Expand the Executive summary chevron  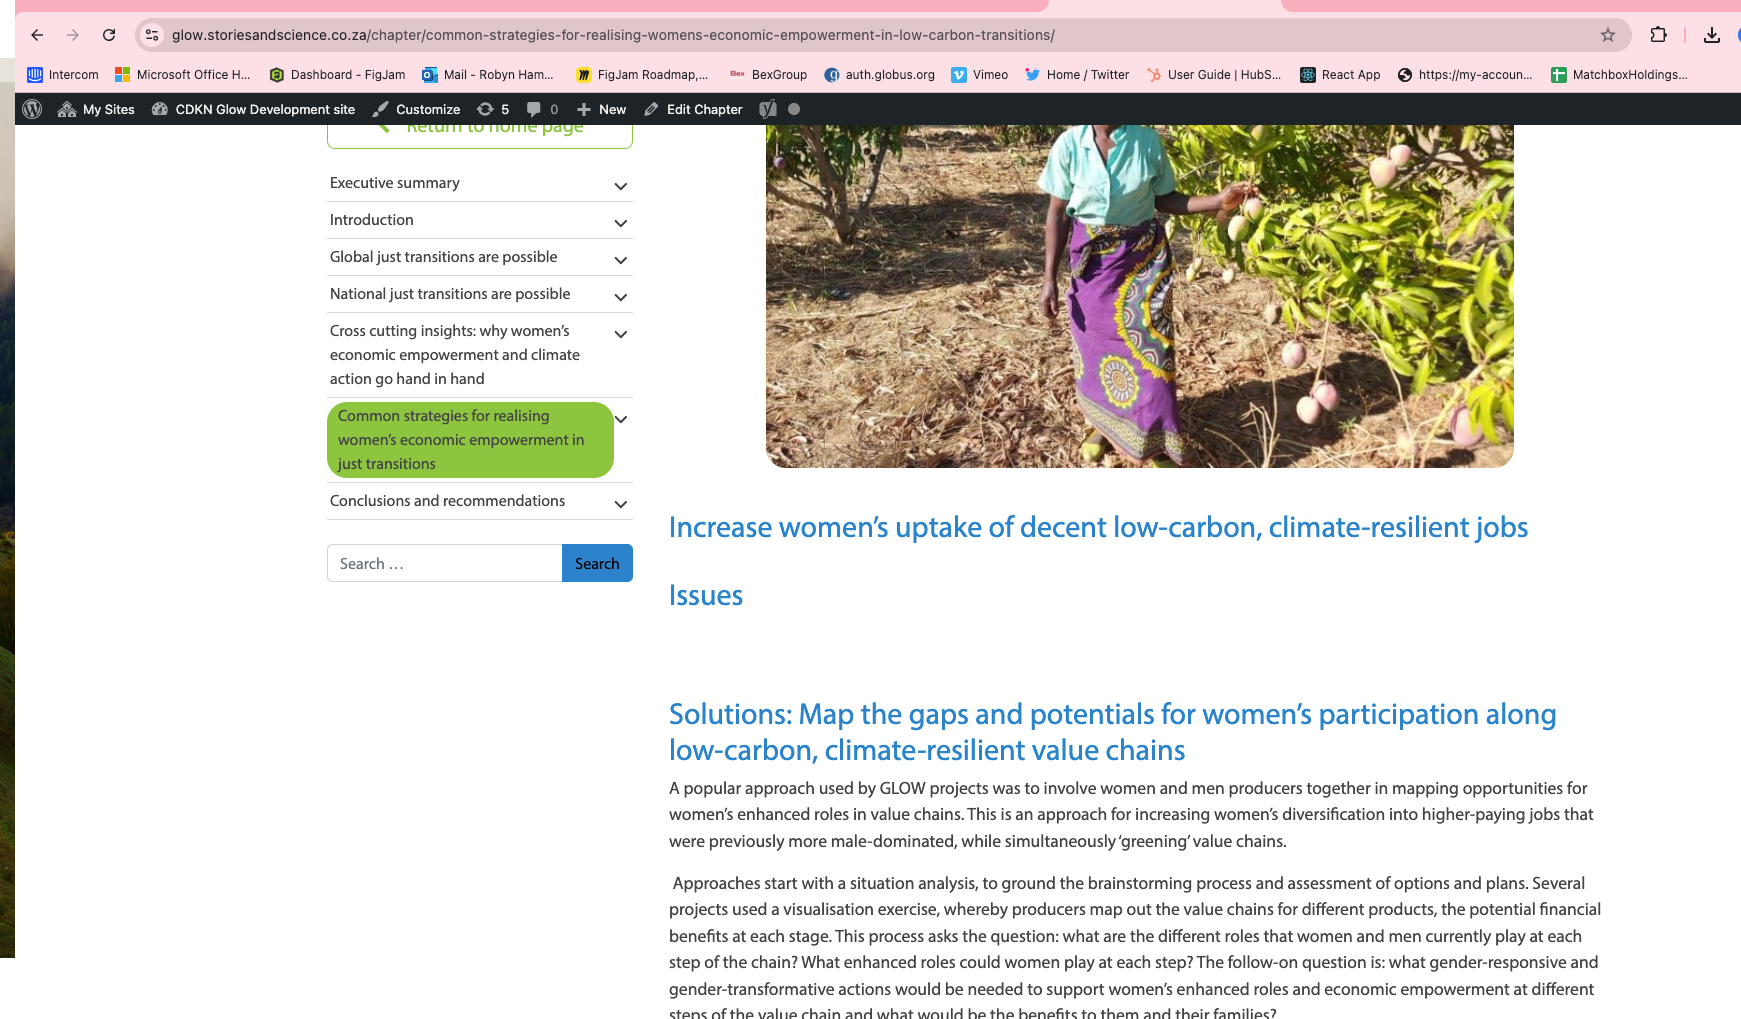click(x=620, y=186)
